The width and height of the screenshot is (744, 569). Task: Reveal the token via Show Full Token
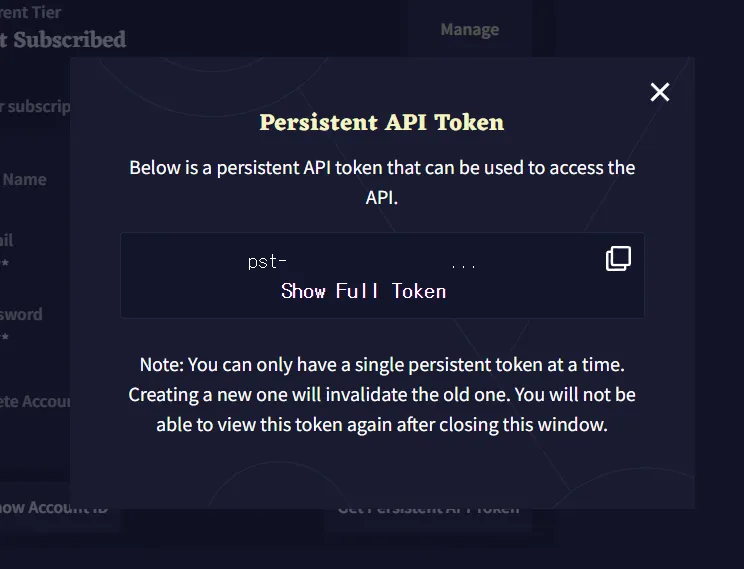coord(363,291)
